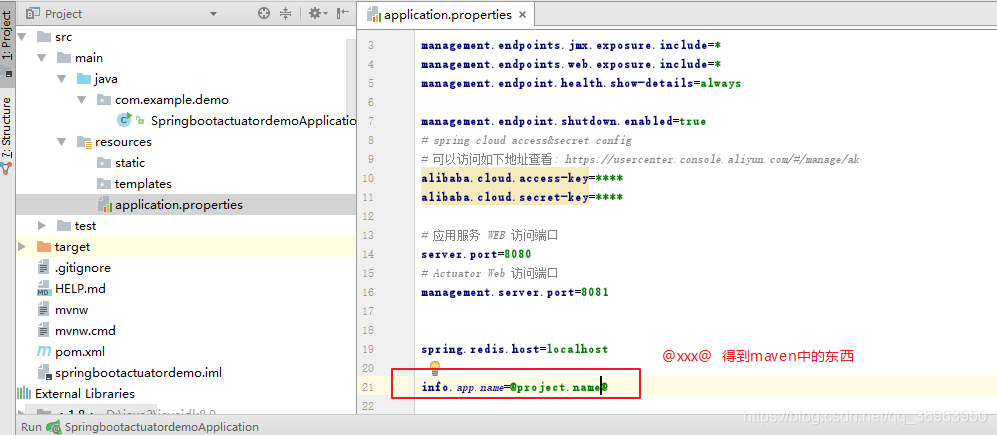
Task: Collapse the src folder
Action: click(24, 37)
